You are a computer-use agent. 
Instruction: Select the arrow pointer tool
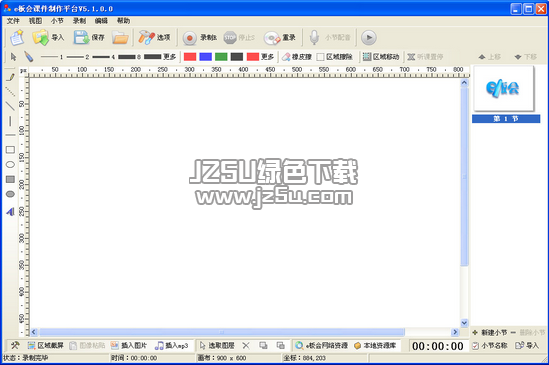click(x=14, y=57)
